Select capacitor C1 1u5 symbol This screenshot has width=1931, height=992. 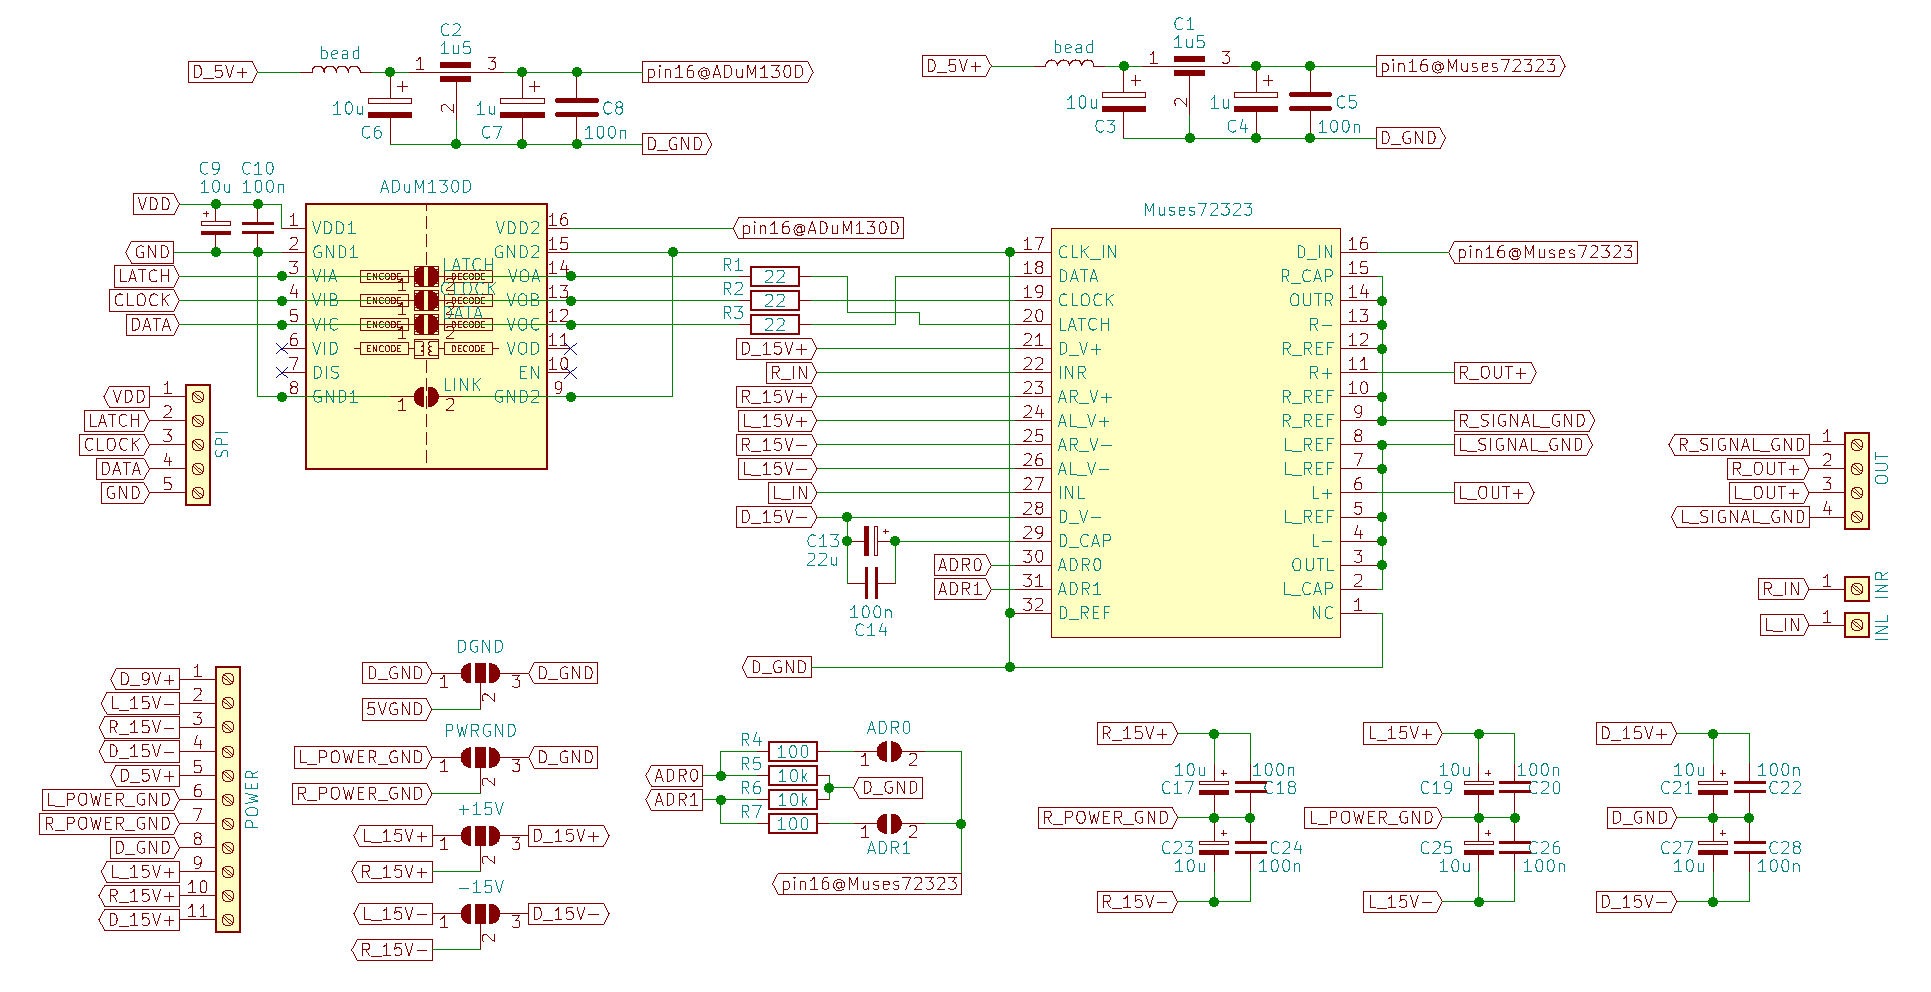[x=1189, y=65]
